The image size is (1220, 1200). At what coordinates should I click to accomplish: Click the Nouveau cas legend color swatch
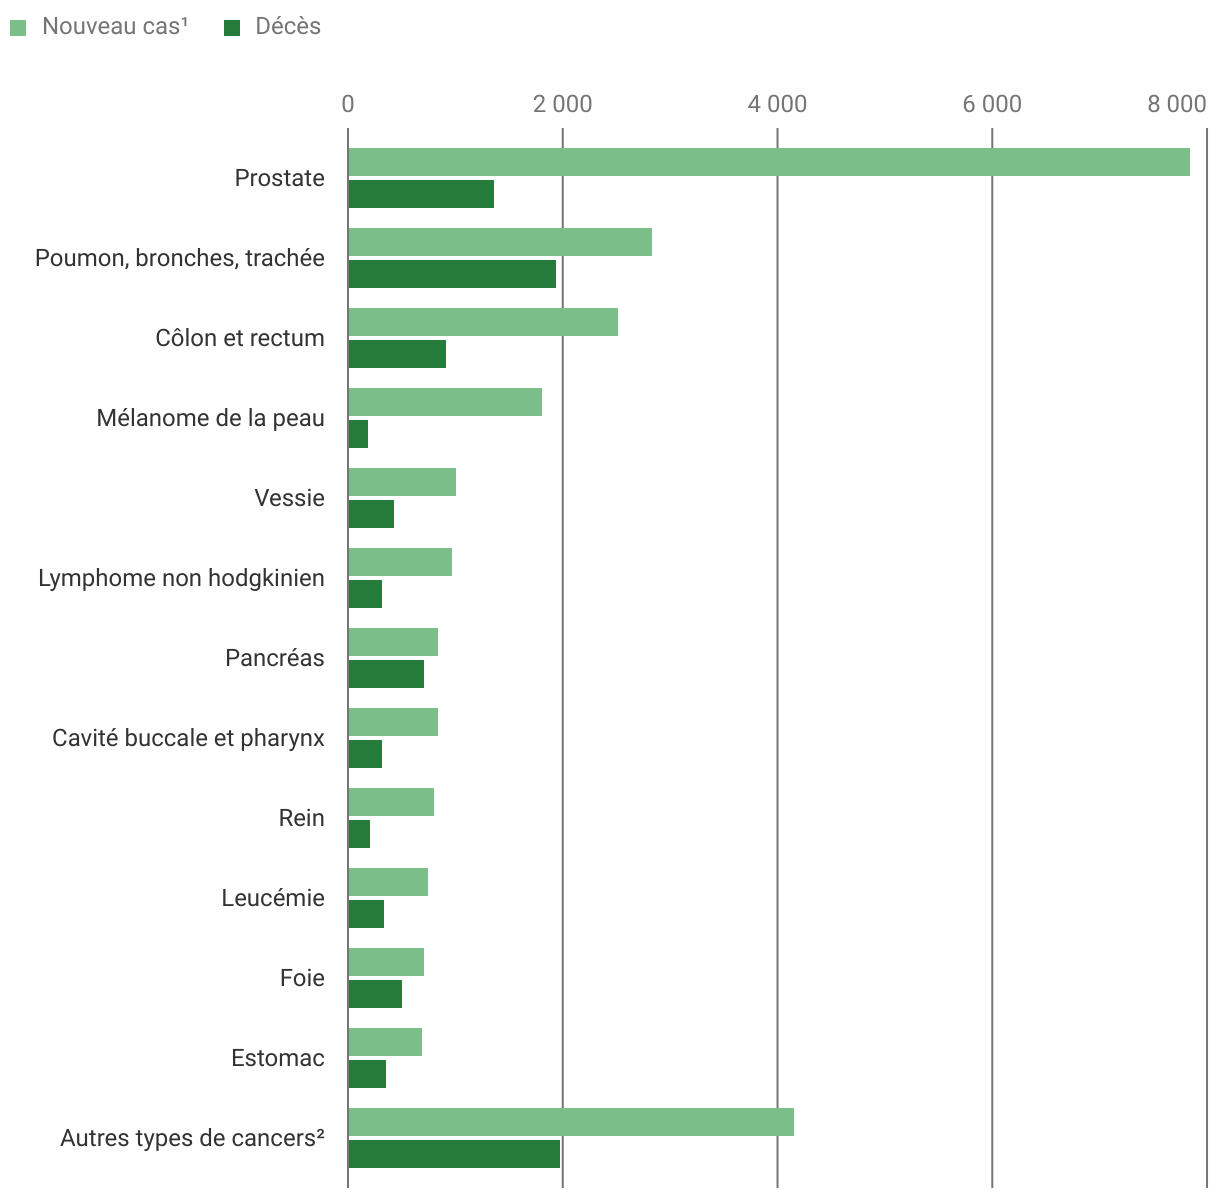18,27
